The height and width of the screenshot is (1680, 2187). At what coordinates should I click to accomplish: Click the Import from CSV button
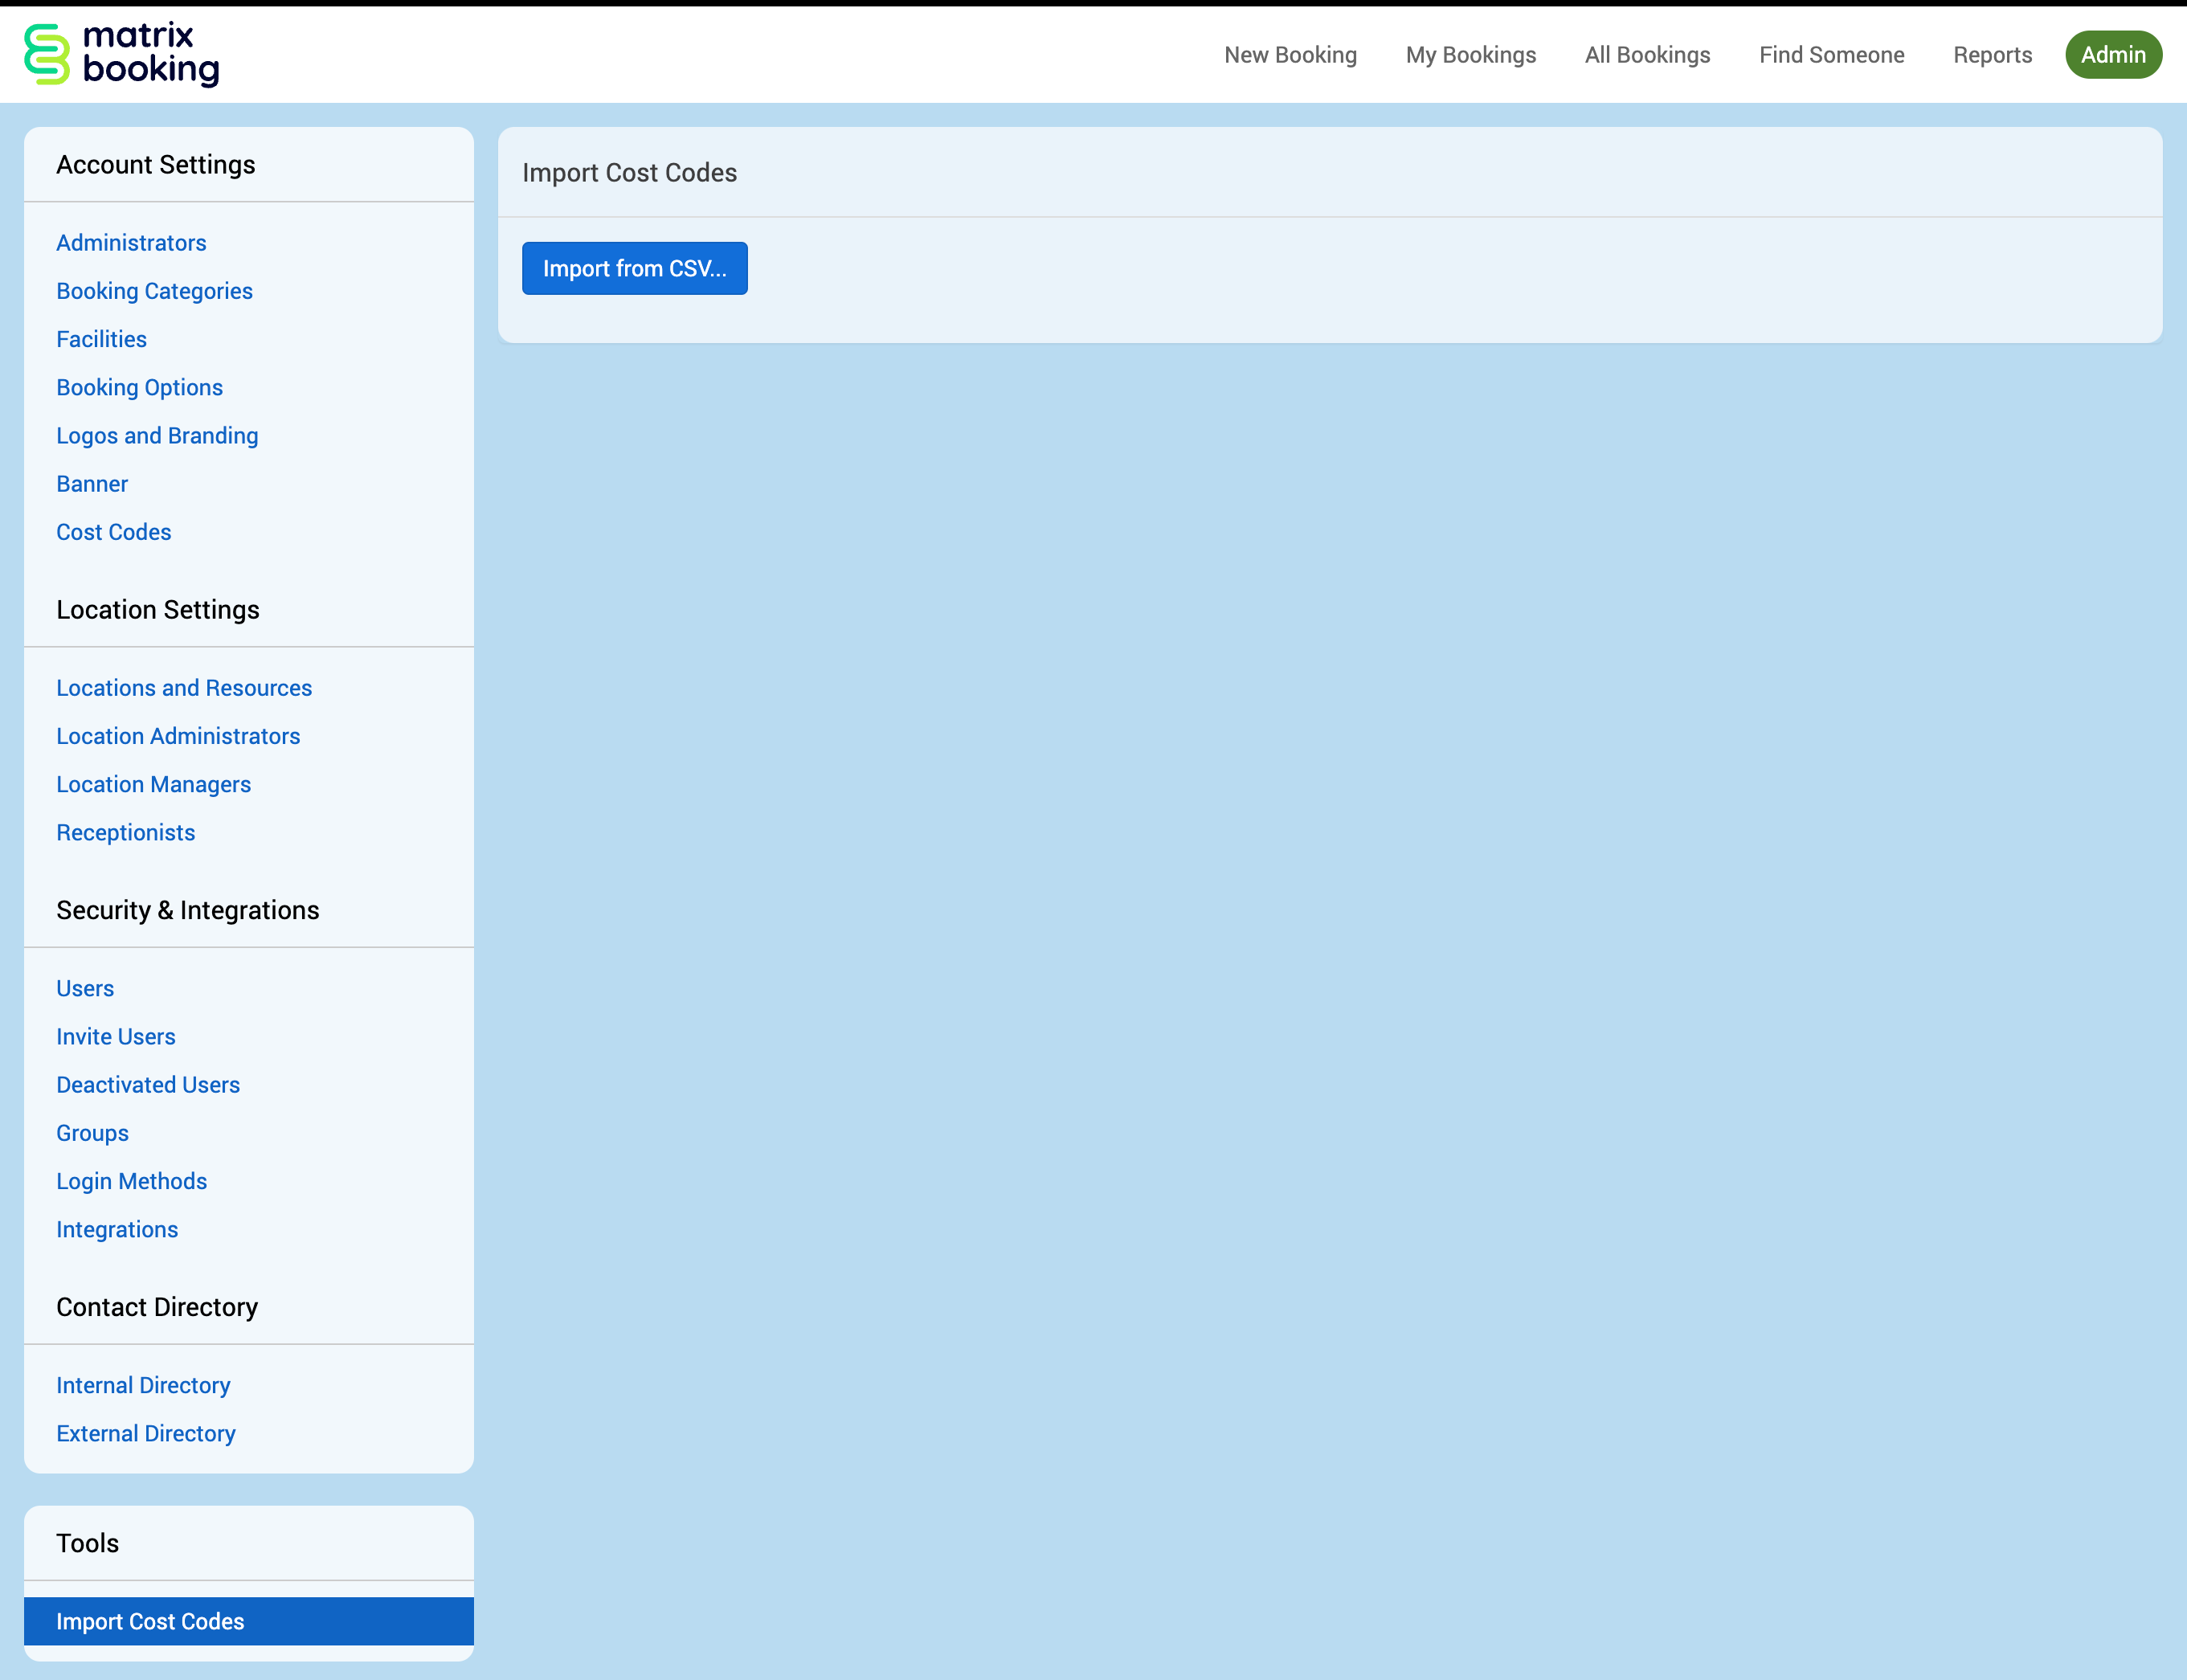click(634, 268)
